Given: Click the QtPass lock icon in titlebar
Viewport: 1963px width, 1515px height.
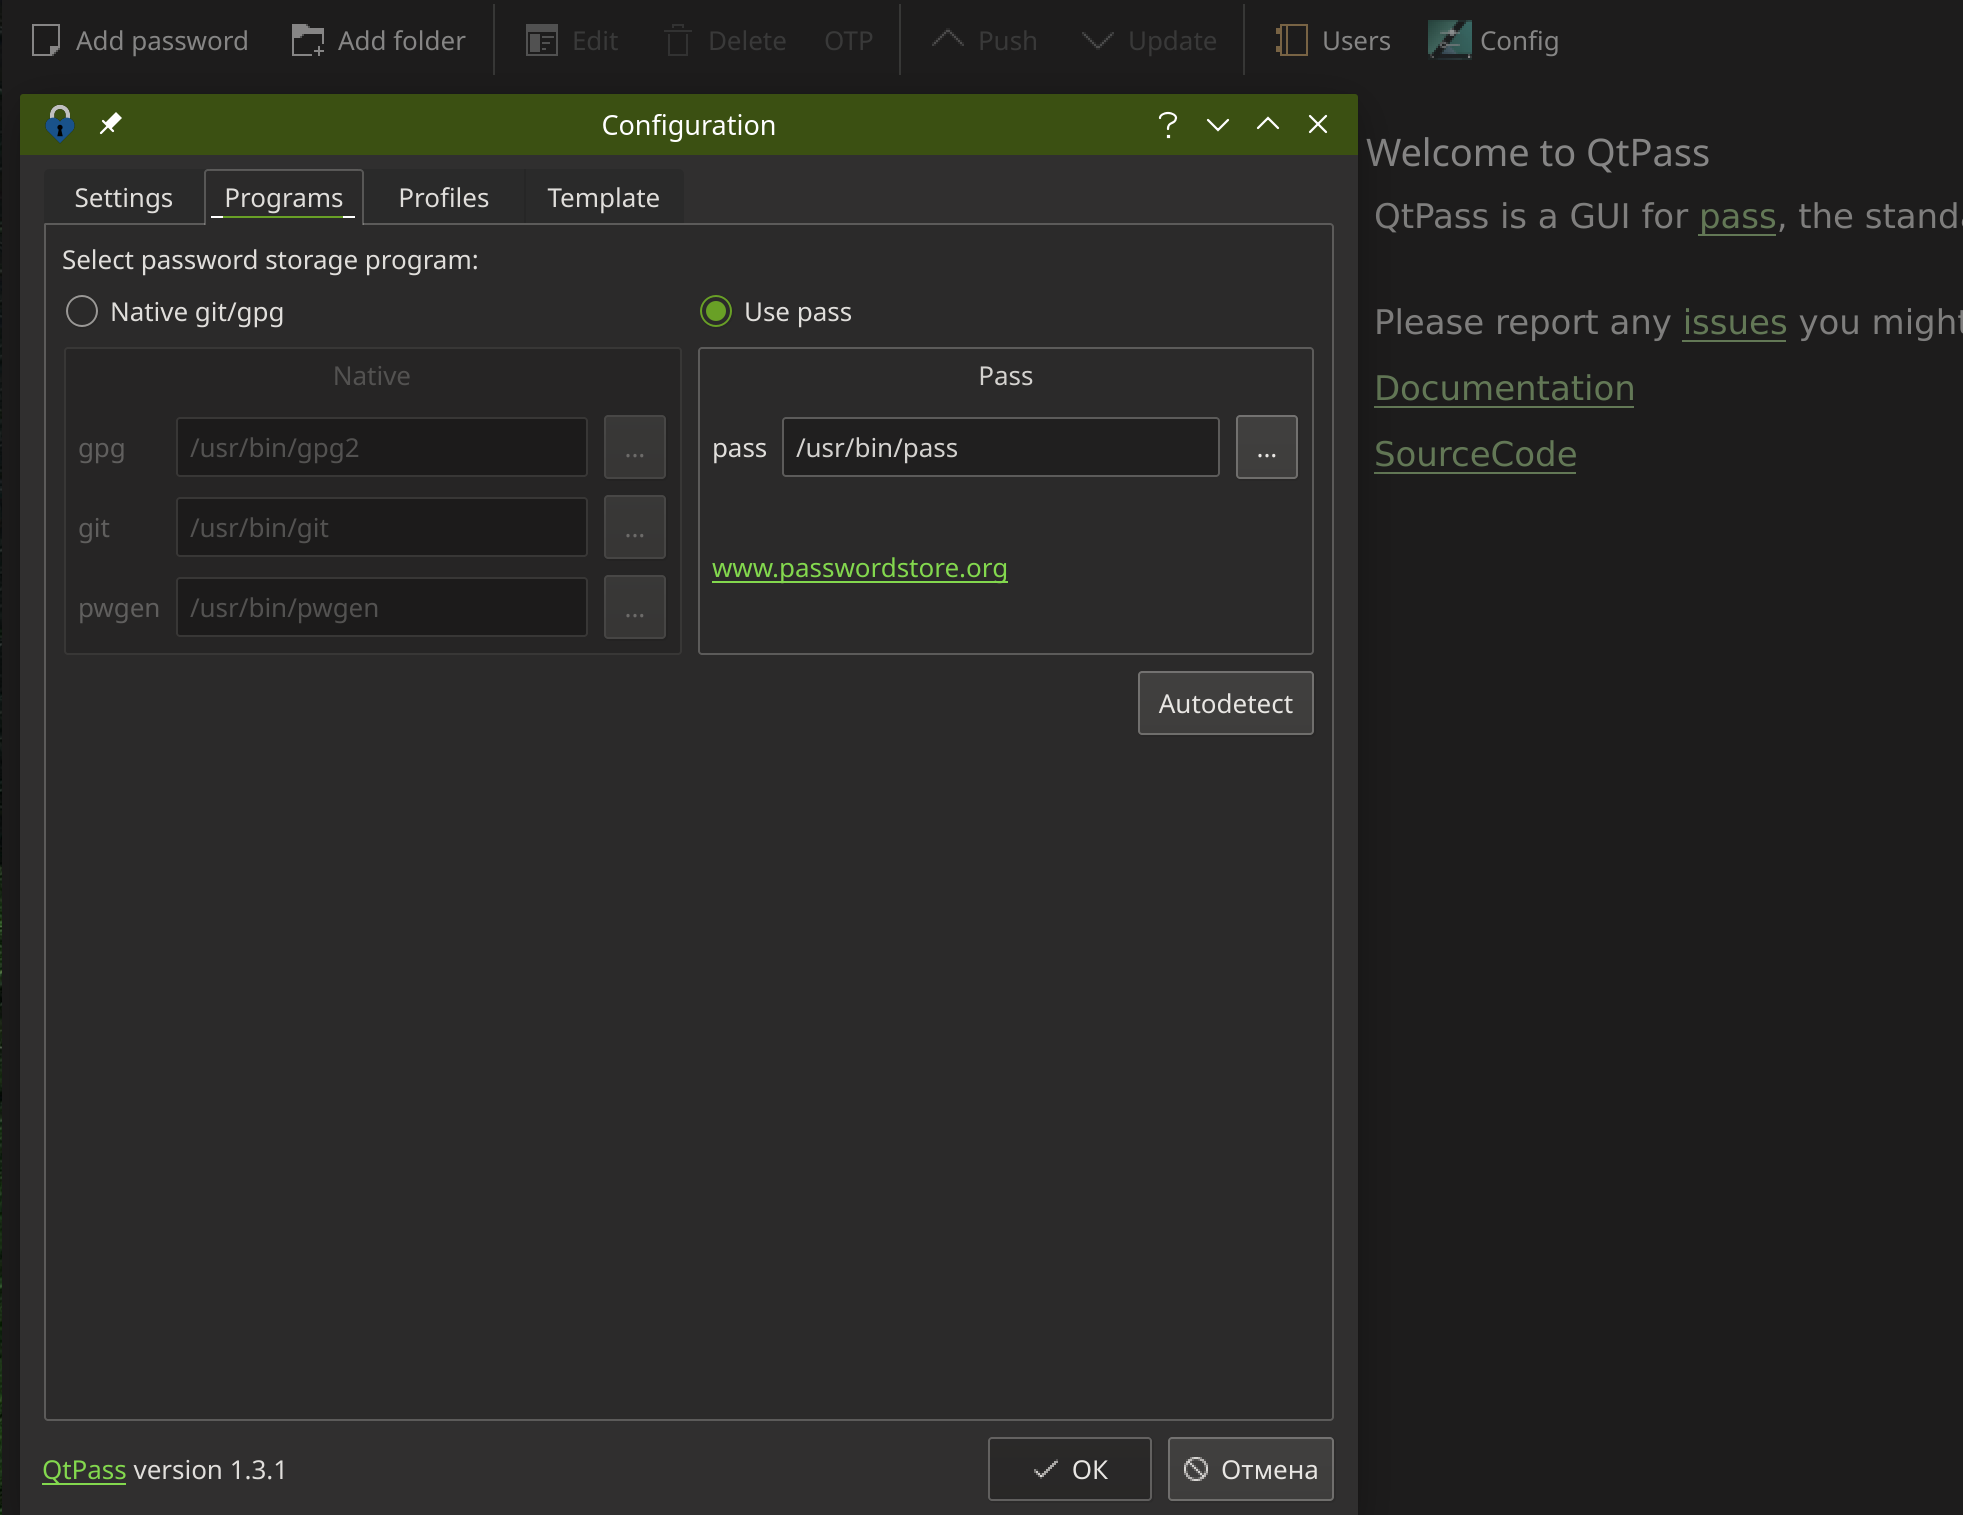Looking at the screenshot, I should (60, 124).
